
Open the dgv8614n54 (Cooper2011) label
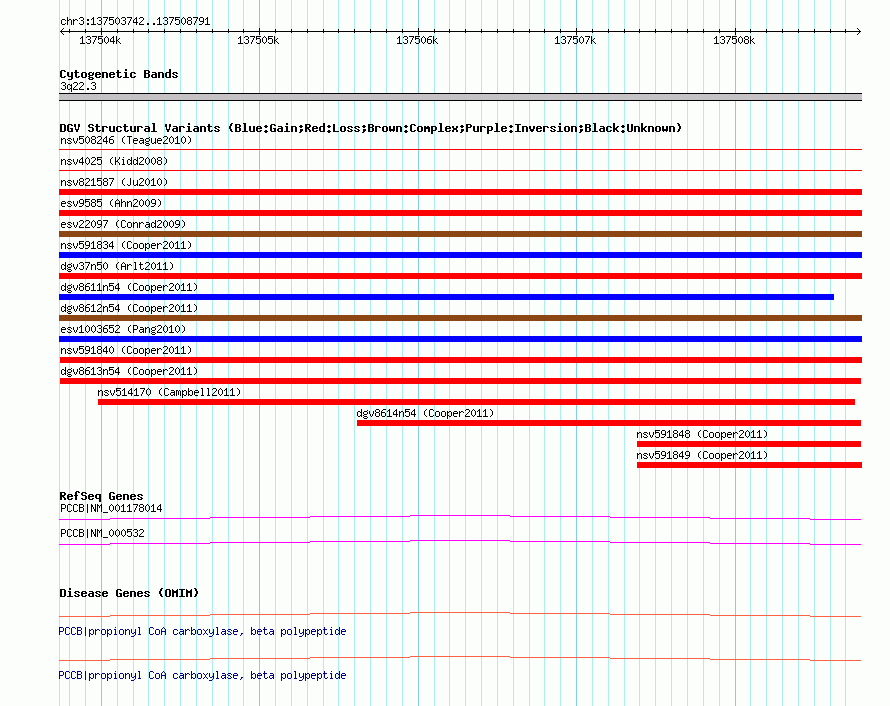425,413
